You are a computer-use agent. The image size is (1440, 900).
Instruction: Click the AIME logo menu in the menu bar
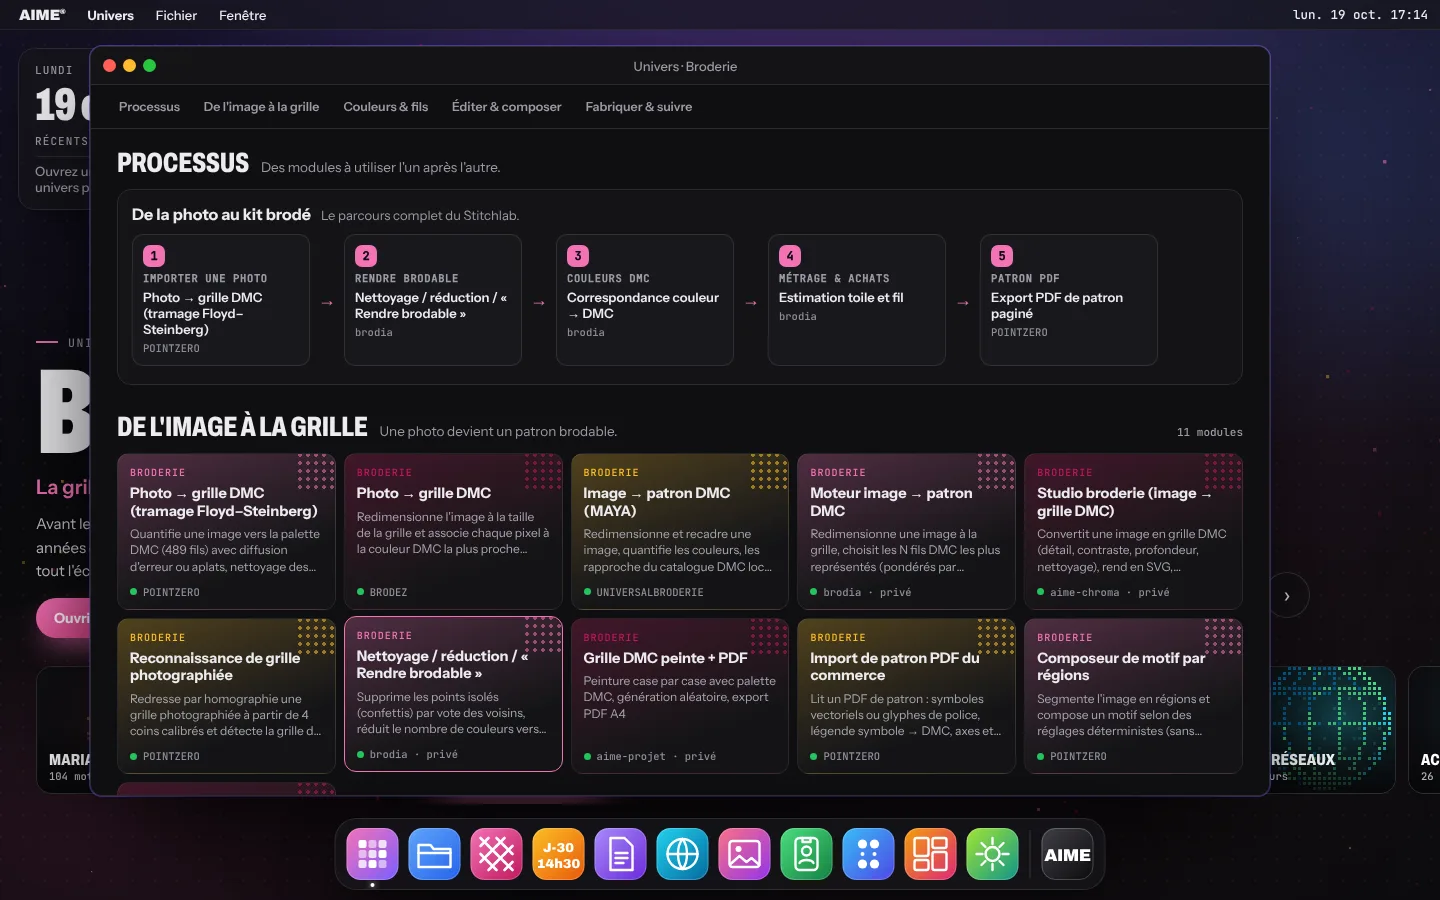click(x=42, y=15)
